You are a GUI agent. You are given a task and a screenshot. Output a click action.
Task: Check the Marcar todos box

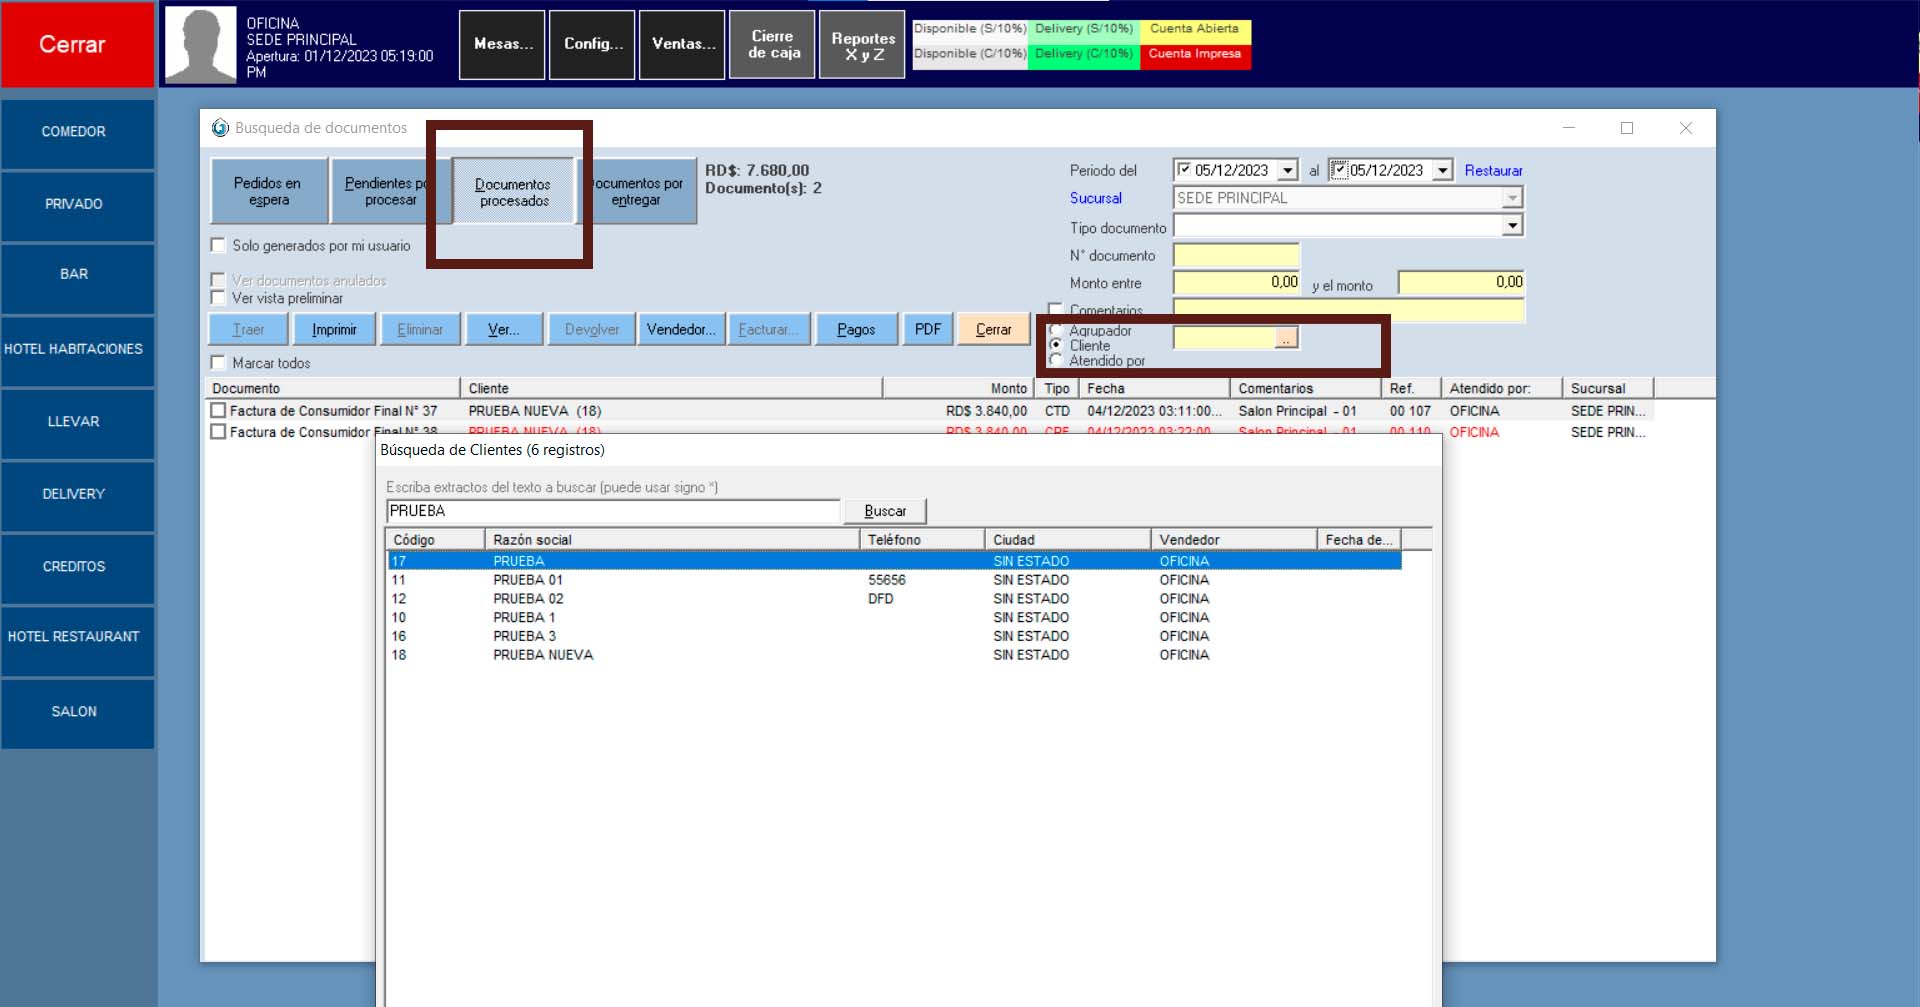click(218, 362)
